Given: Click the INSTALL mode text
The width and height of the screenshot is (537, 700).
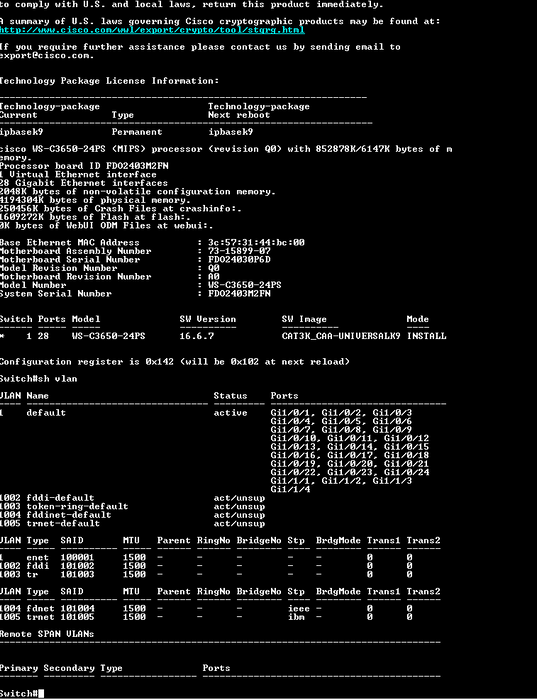Looking at the screenshot, I should pyautogui.click(x=426, y=336).
